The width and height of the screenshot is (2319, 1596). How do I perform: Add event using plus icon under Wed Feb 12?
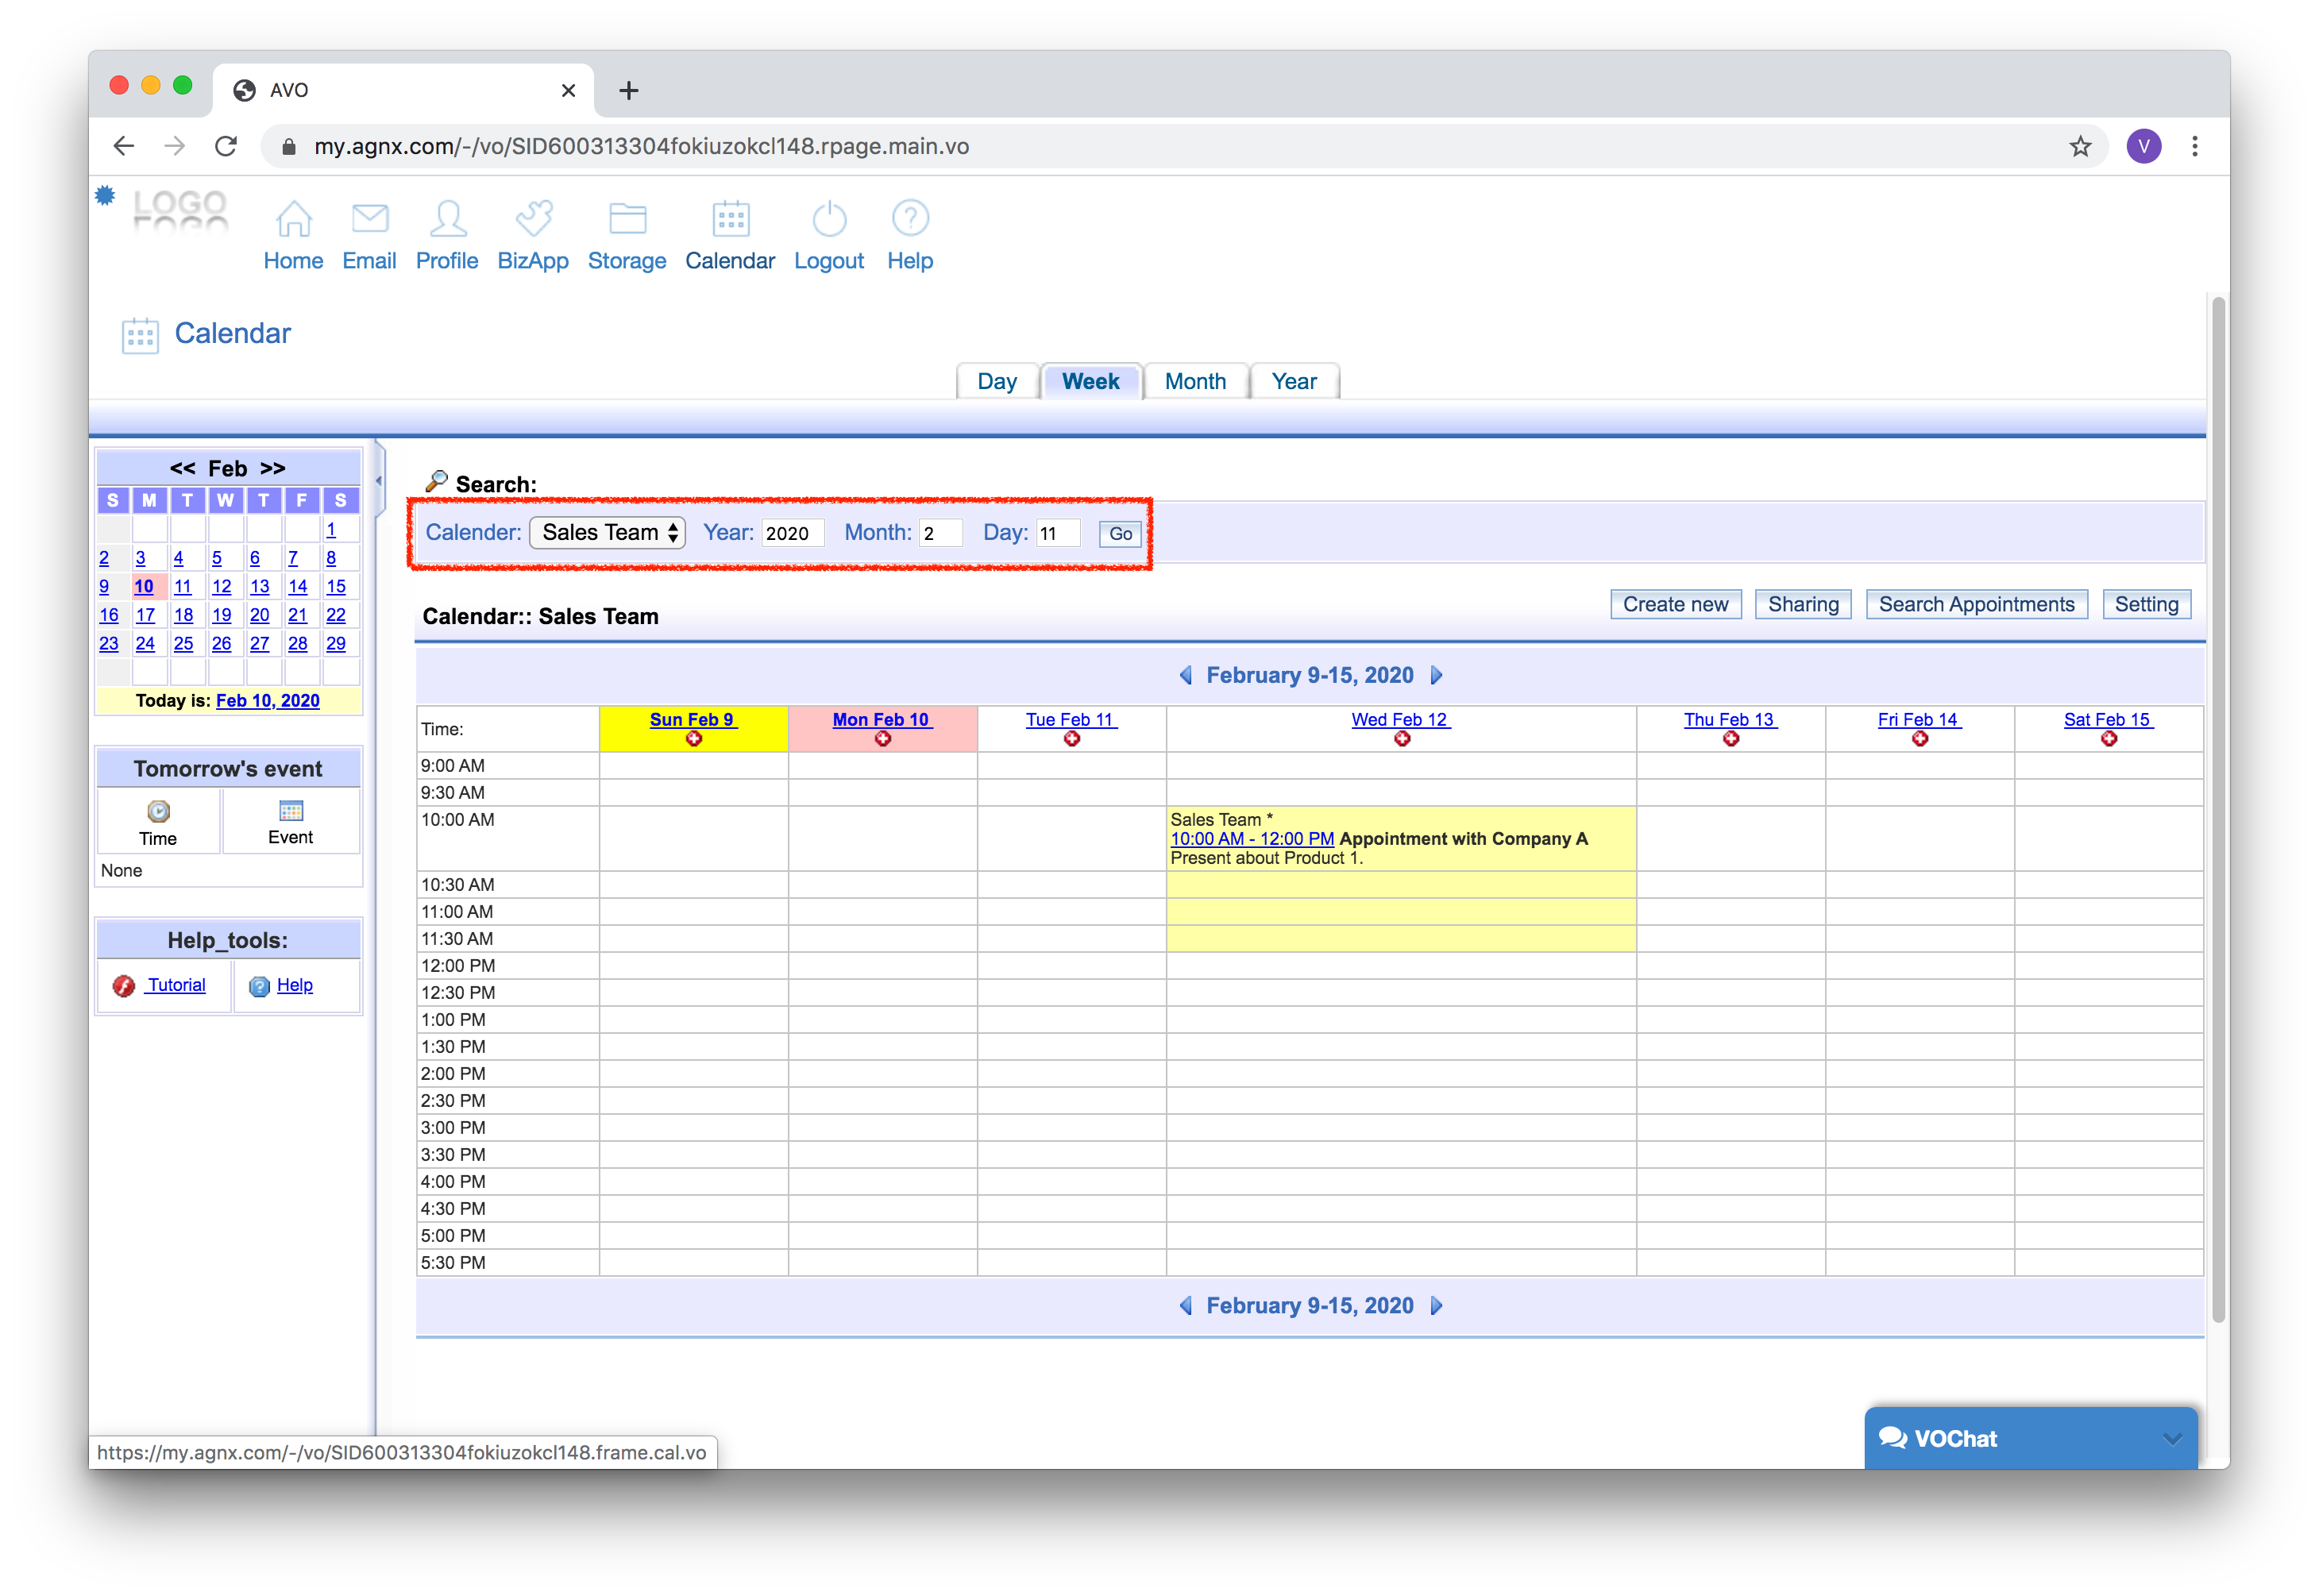click(1402, 740)
